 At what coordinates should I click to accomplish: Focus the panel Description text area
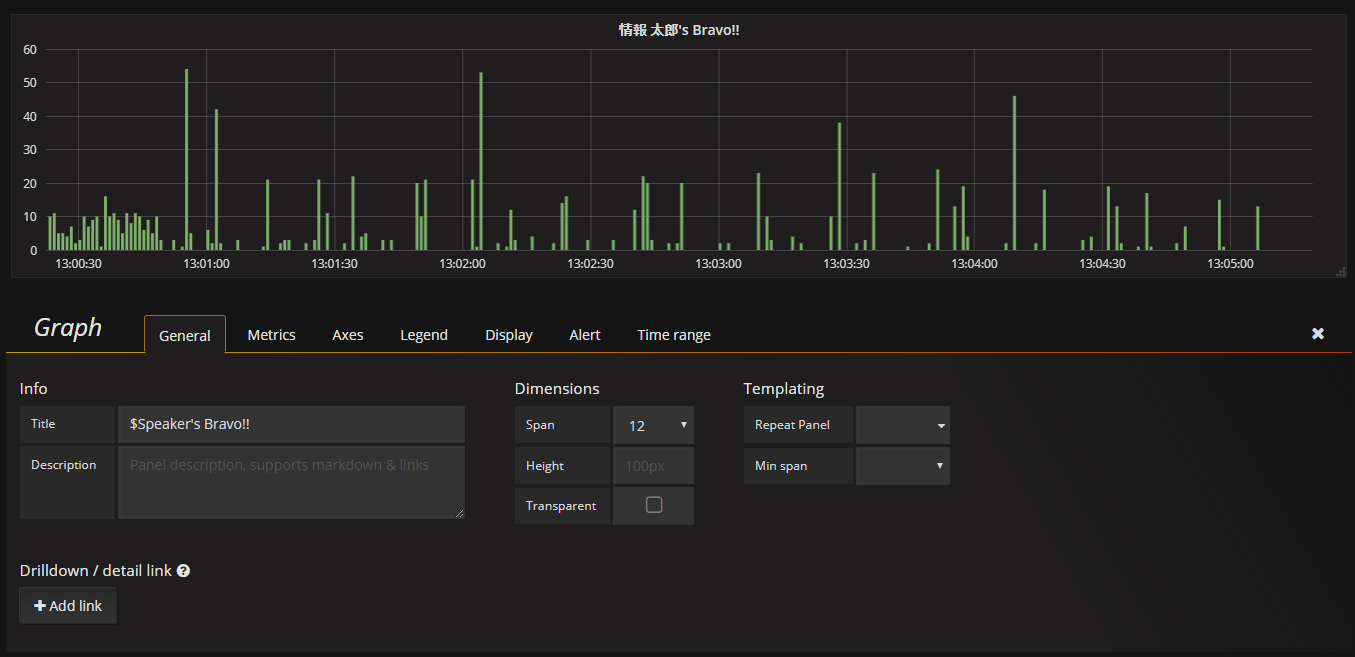pyautogui.click(x=291, y=482)
